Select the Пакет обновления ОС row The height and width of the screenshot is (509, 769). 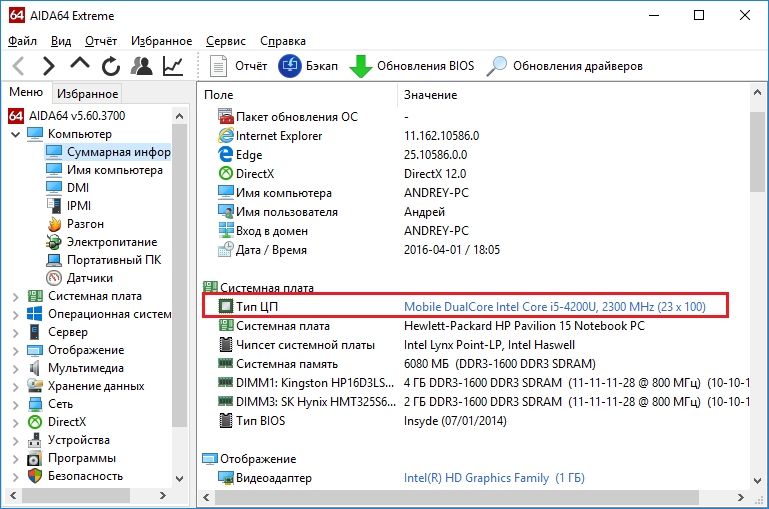coord(474,117)
